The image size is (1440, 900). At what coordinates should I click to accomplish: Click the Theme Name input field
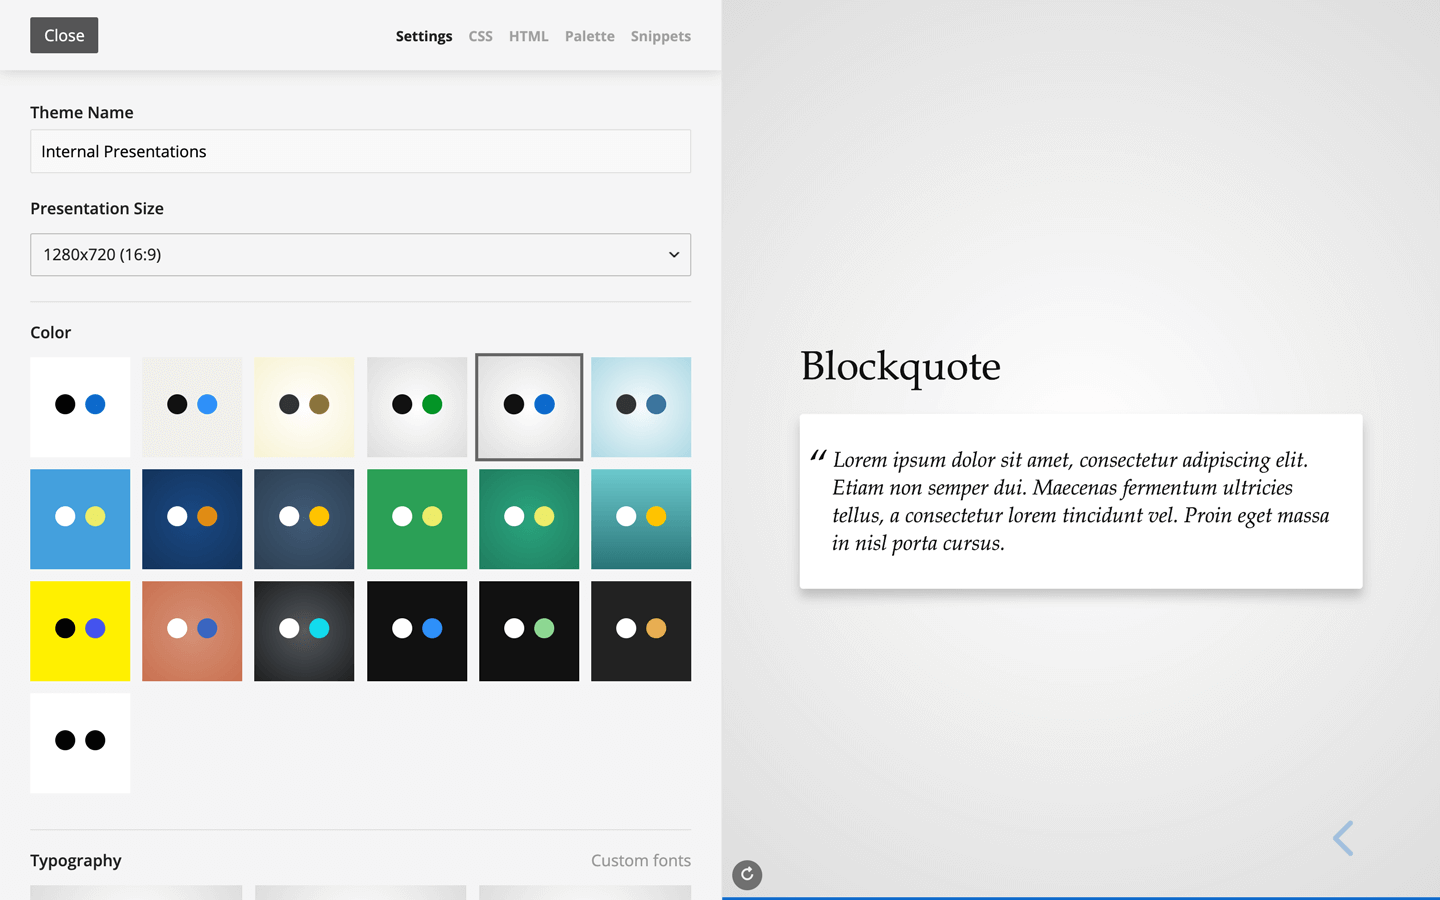[360, 151]
